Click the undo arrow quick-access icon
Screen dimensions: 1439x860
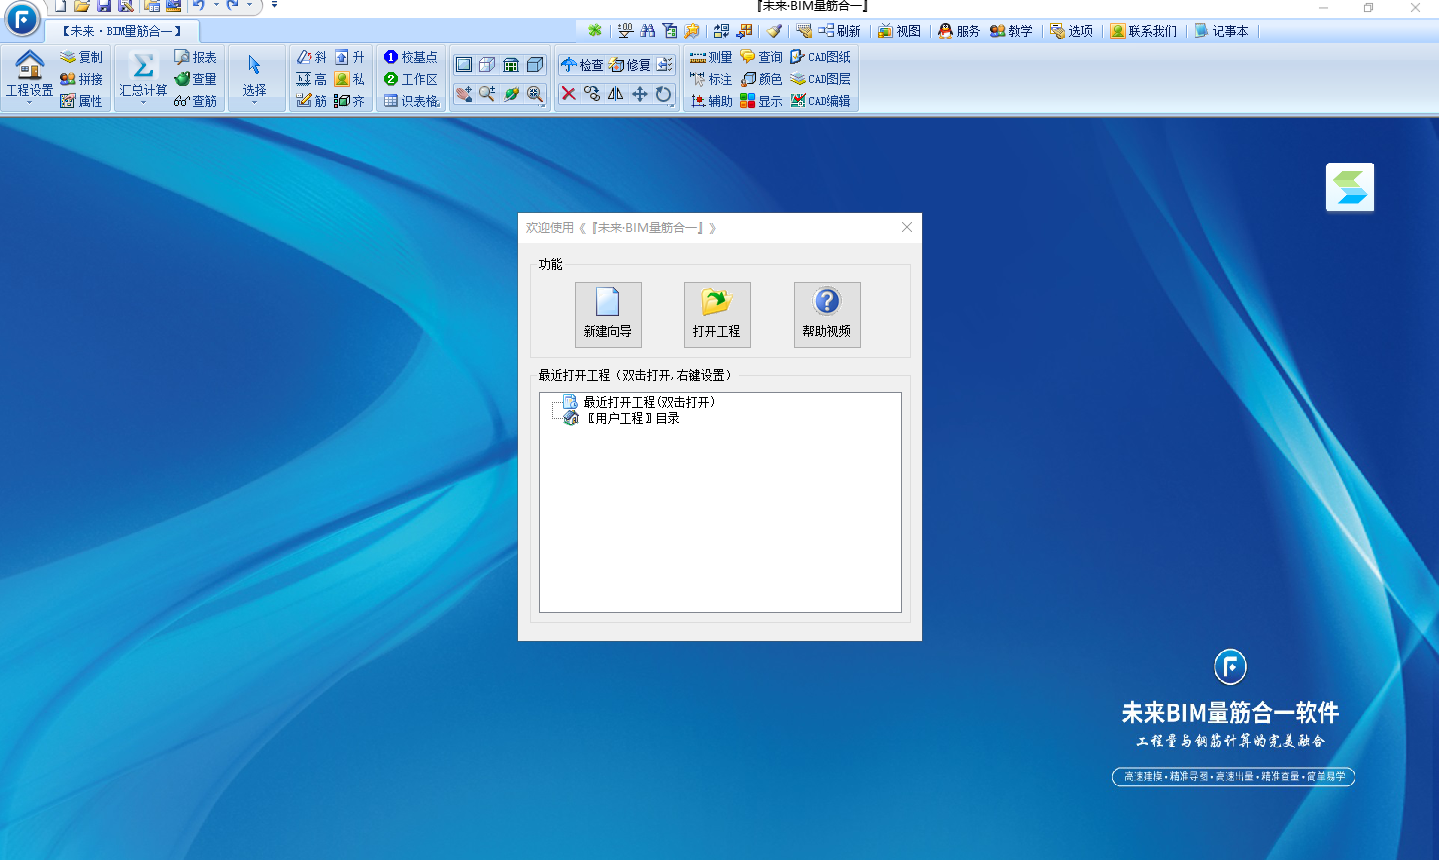coord(199,6)
